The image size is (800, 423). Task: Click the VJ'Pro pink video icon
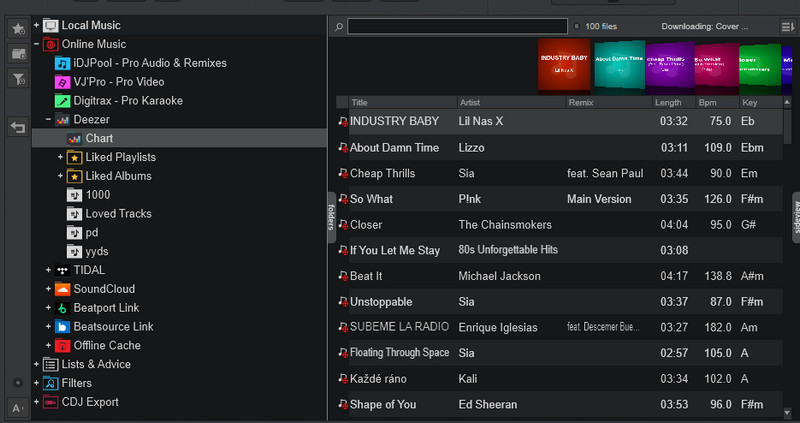(62, 82)
